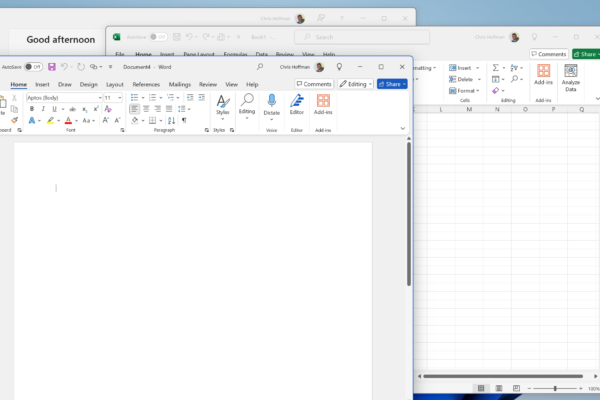The height and width of the screenshot is (400, 600).
Task: Open the font name dropdown Aptos (Body)
Action: [100, 98]
